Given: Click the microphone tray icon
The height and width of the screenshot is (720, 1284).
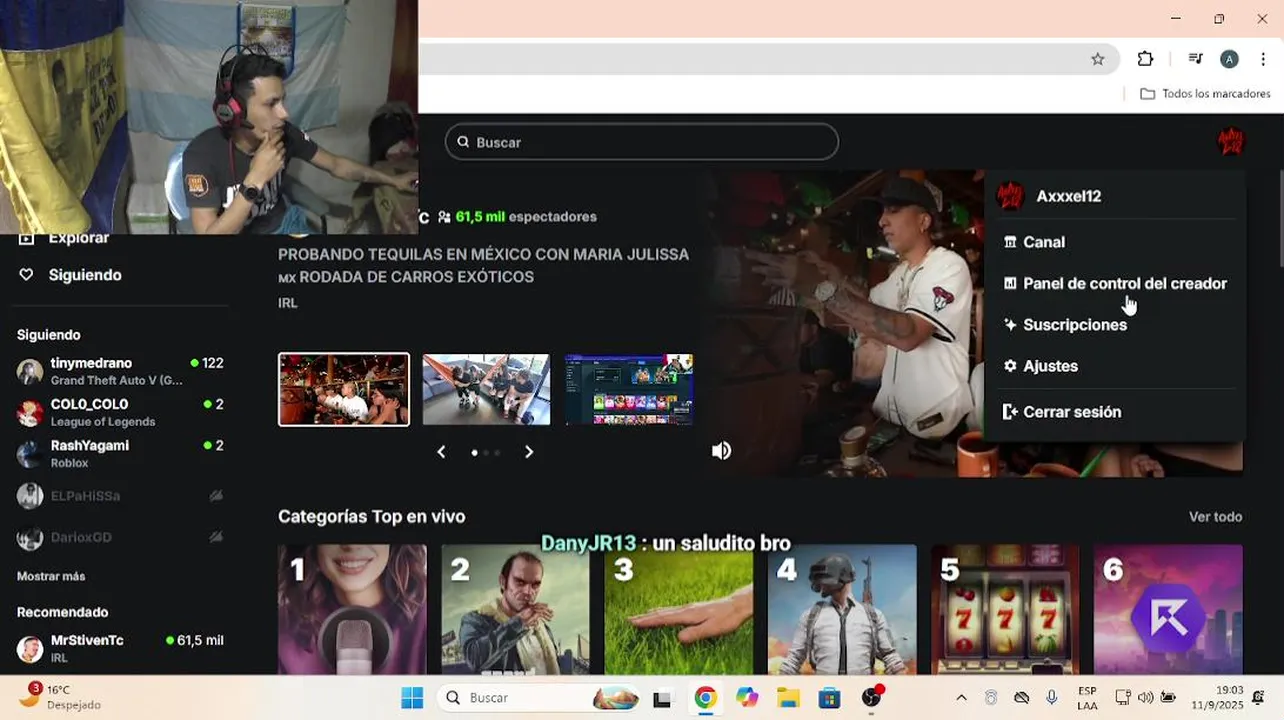Looking at the screenshot, I should 1051,698.
